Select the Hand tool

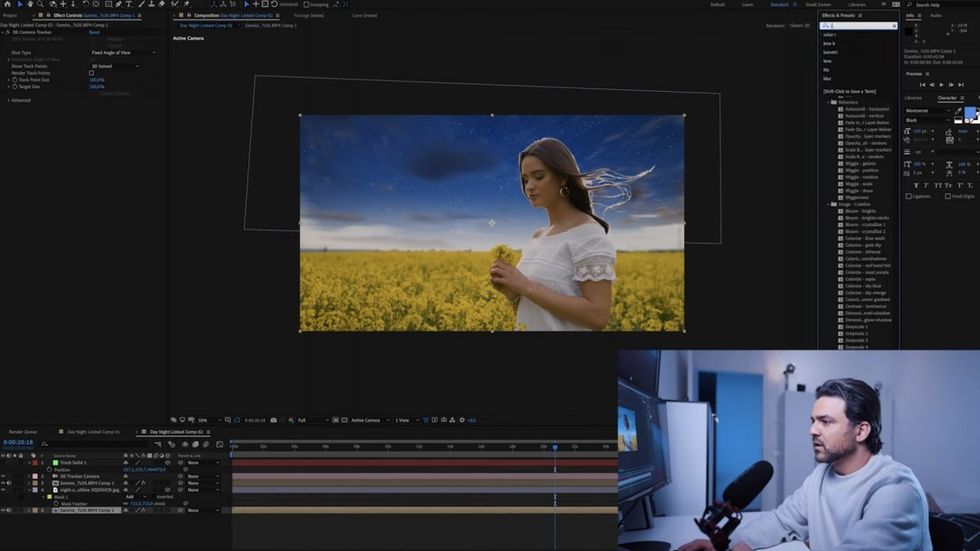point(29,4)
